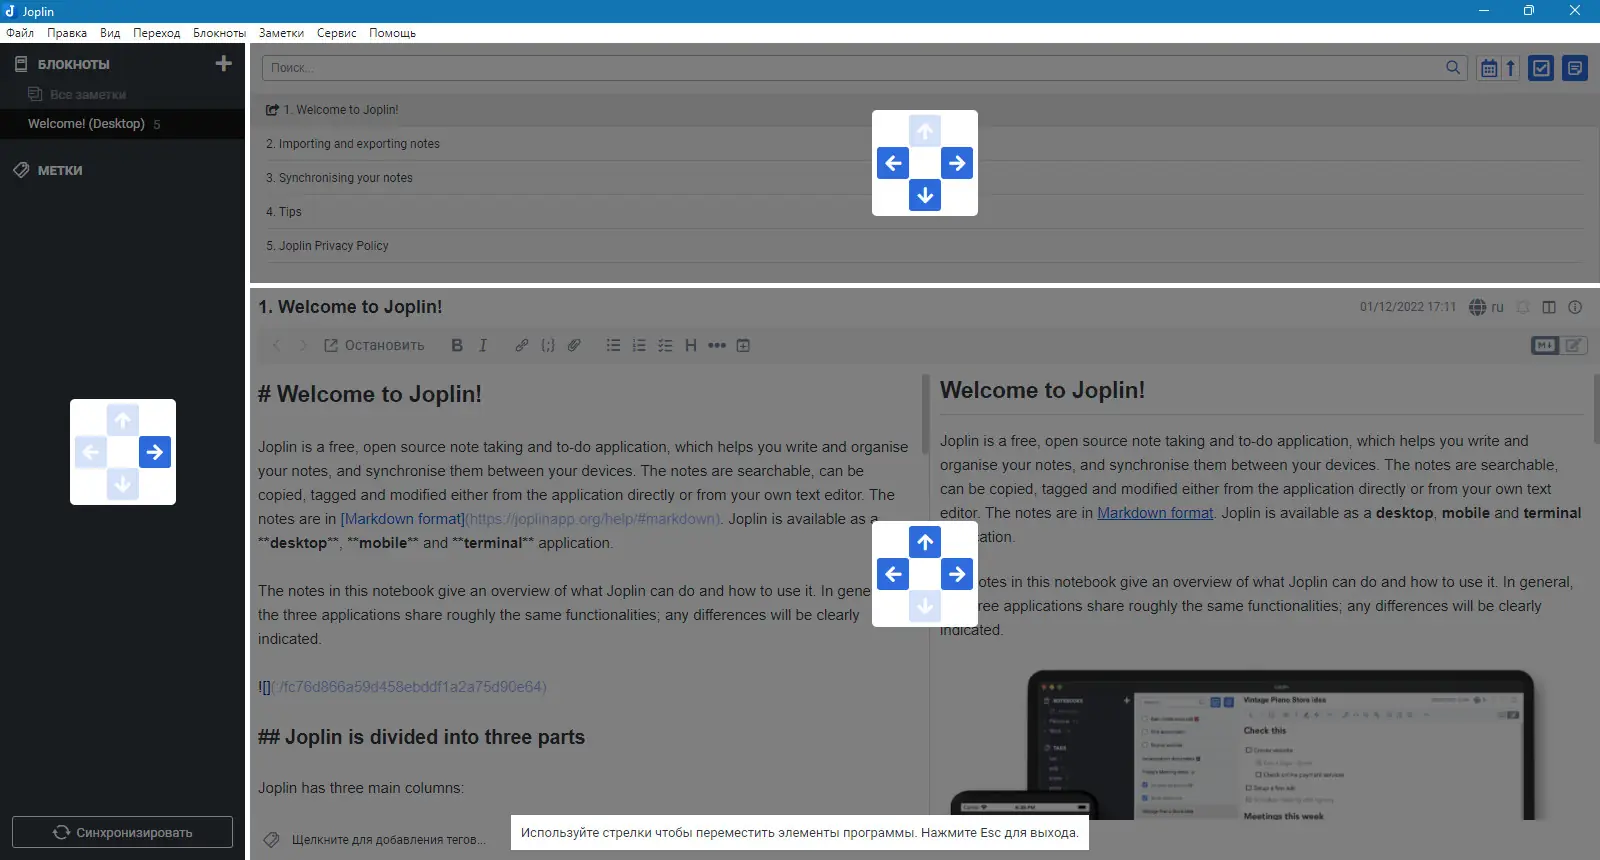Open the Markdown format link in the preview
The width and height of the screenshot is (1600, 860).
(x=1155, y=513)
